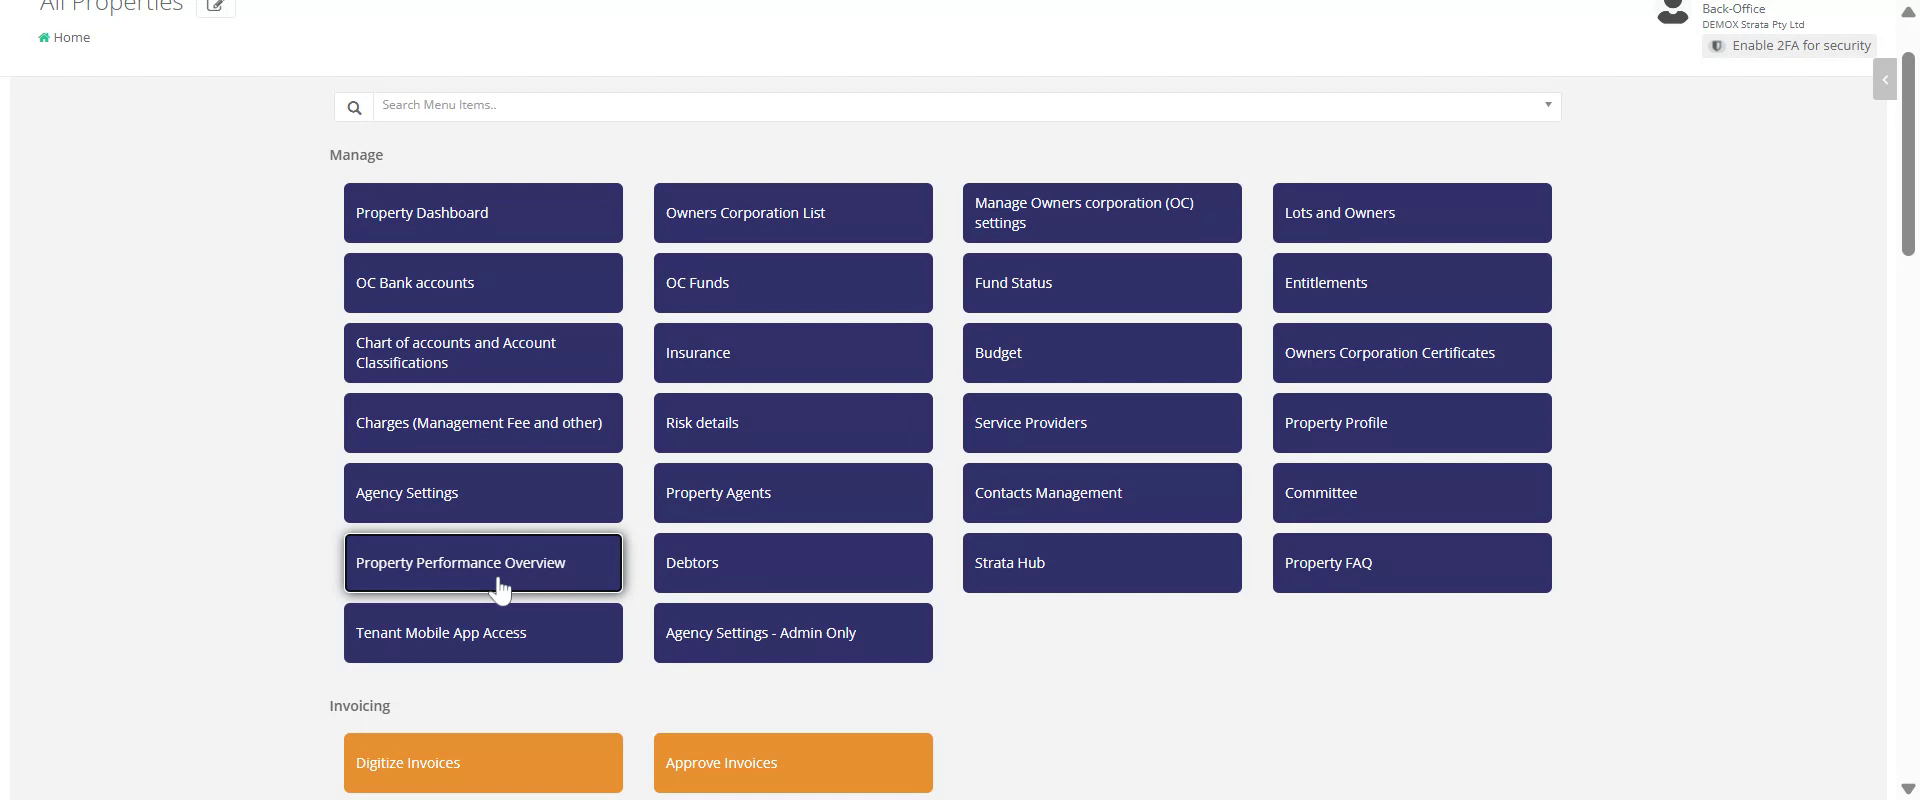Screen dimensions: 1920x800
Task: Open the Strata Hub tile
Action: [x=1101, y=563]
